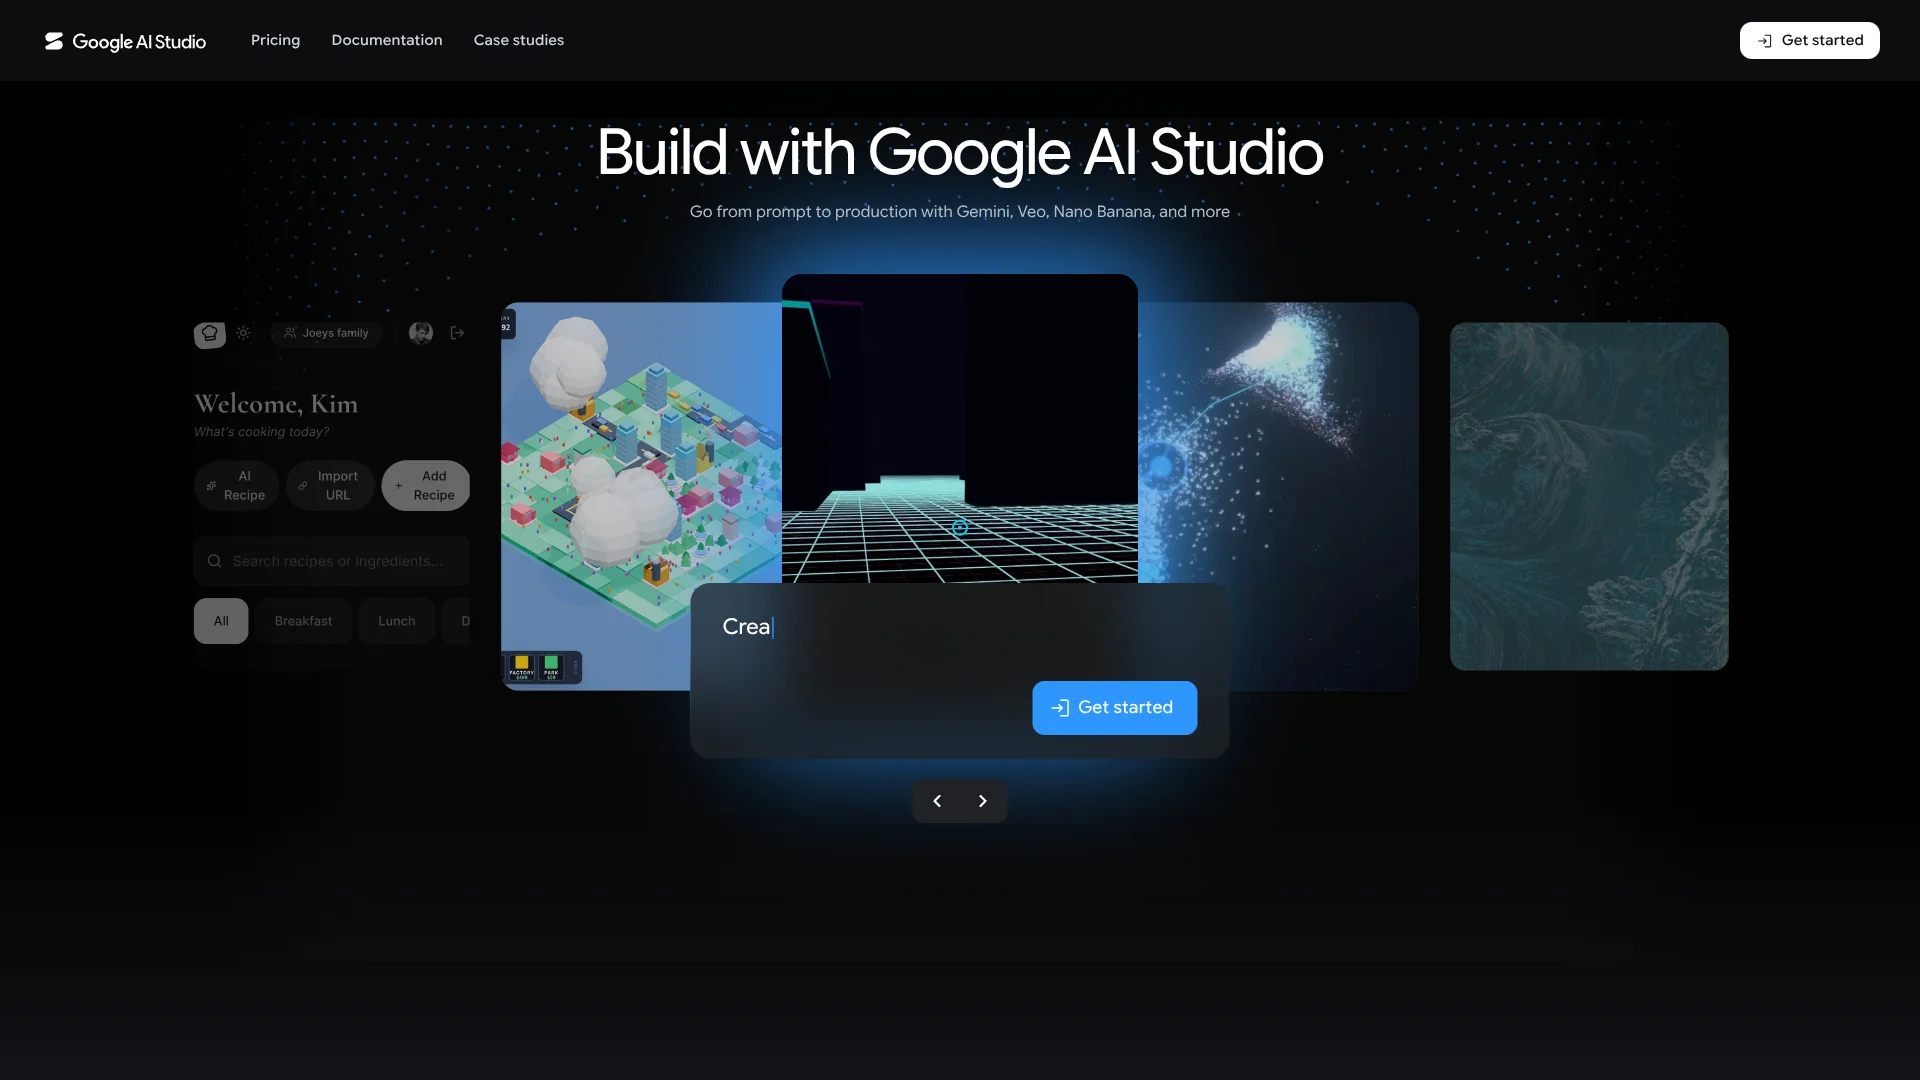Click the green Park tile in city game
Image resolution: width=1920 pixels, height=1080 pixels.
tap(551, 667)
